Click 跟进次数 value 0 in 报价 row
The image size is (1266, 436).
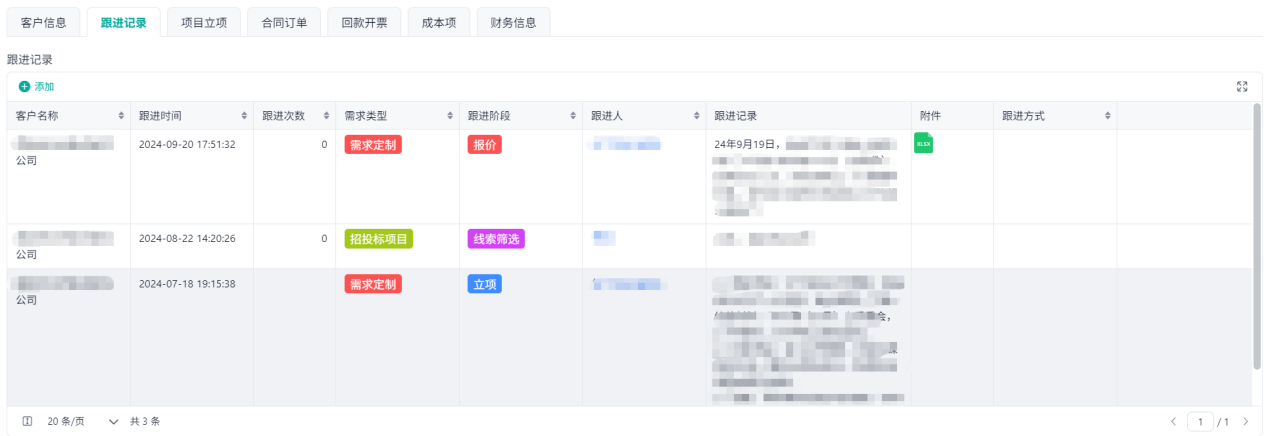click(x=324, y=145)
